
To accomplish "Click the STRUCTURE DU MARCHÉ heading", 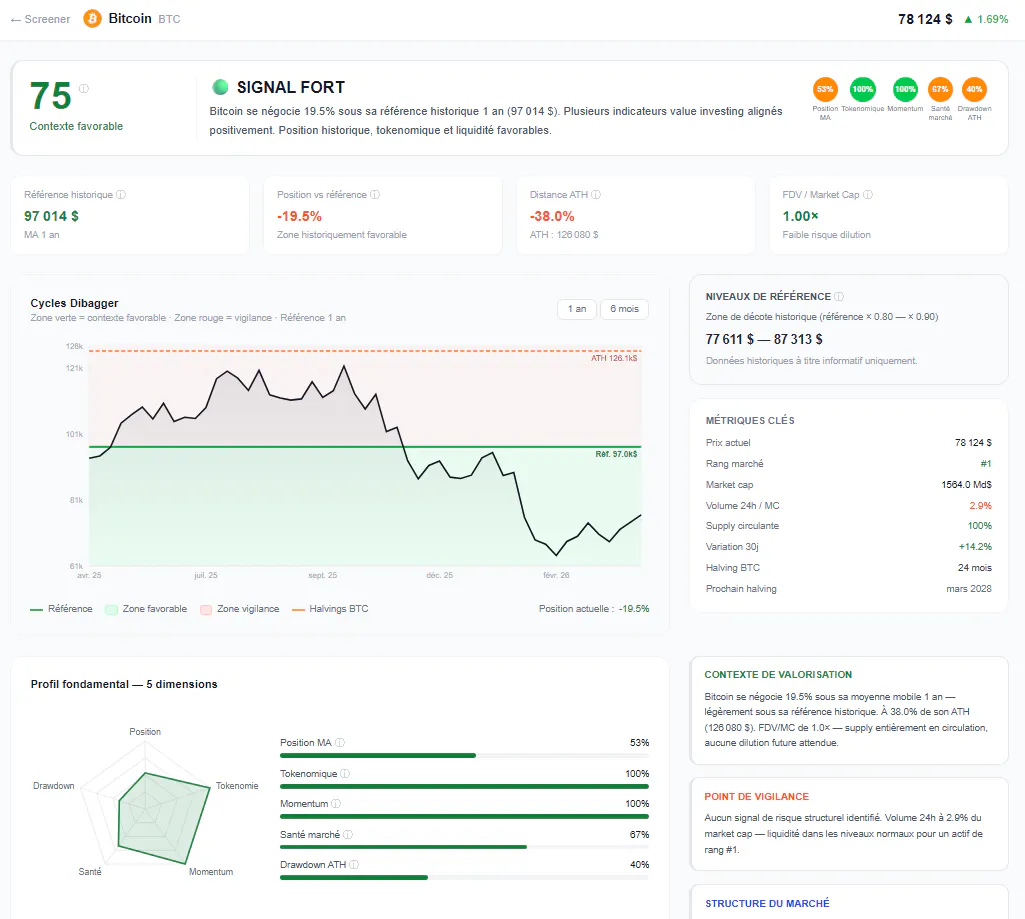I will 767,903.
